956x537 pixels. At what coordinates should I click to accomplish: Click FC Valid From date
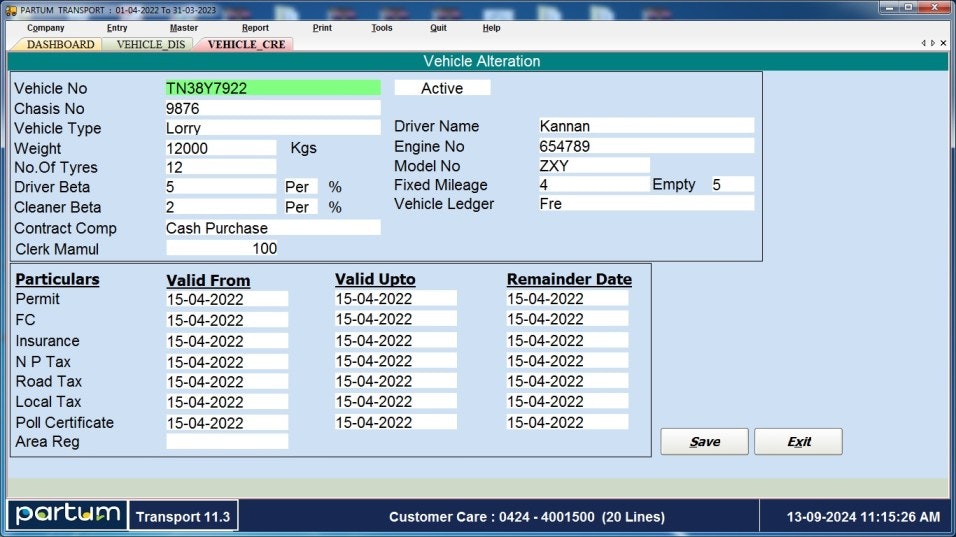pyautogui.click(x=227, y=319)
